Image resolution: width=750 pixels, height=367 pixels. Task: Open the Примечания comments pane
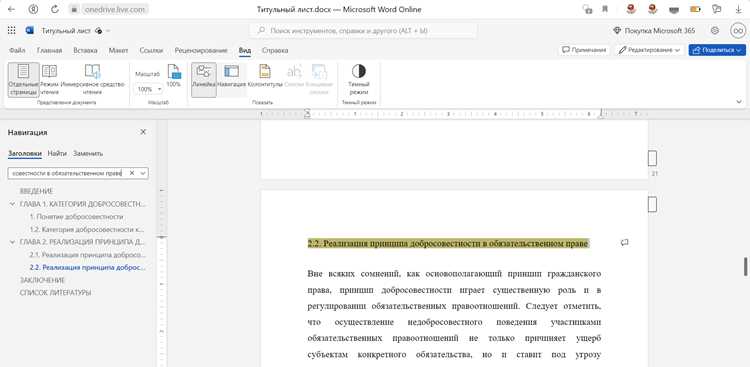[x=584, y=50]
